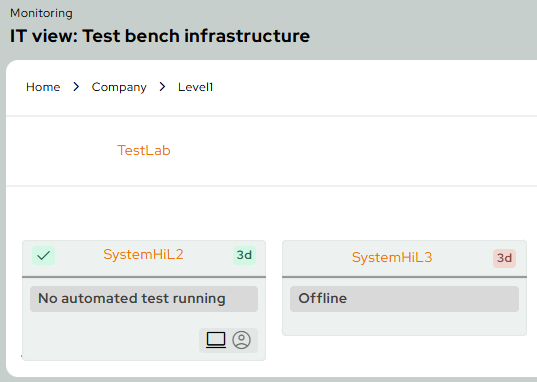Open the TestLab link
The image size is (537, 382).
(x=144, y=150)
